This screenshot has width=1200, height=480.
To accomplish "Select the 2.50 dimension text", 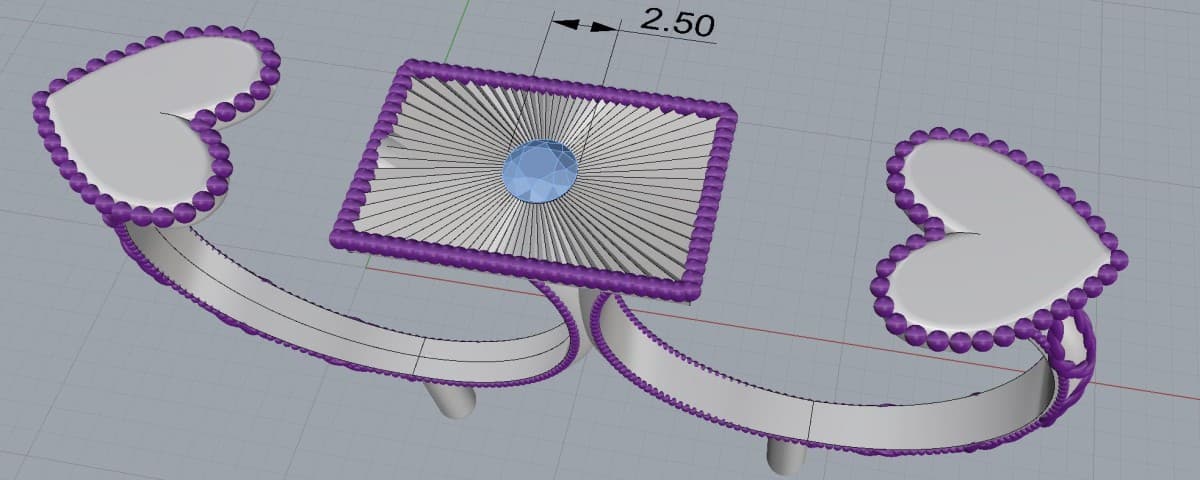I will pyautogui.click(x=677, y=21).
